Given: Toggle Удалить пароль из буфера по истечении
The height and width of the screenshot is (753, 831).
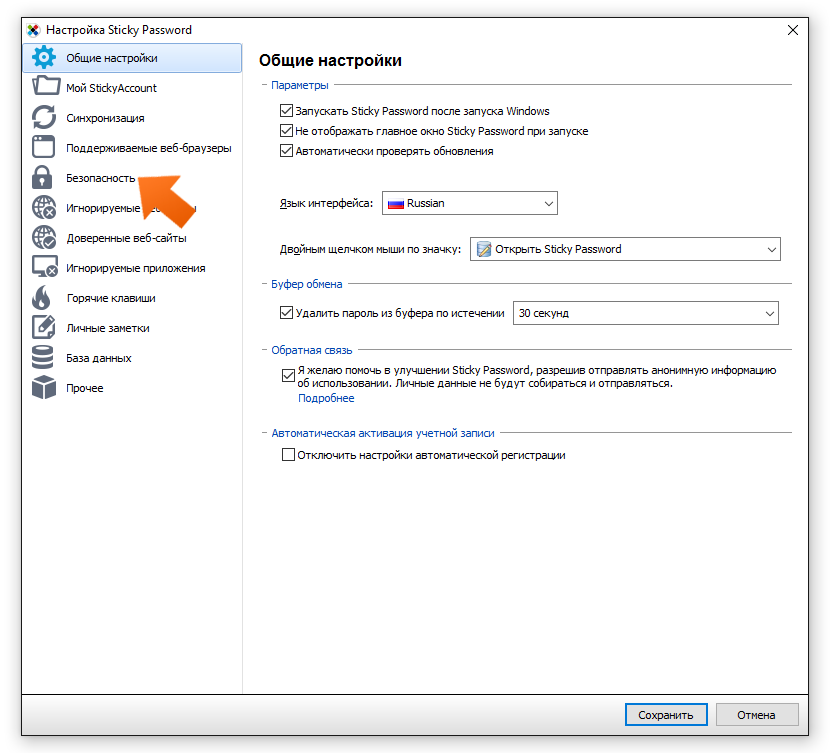Looking at the screenshot, I should (286, 313).
